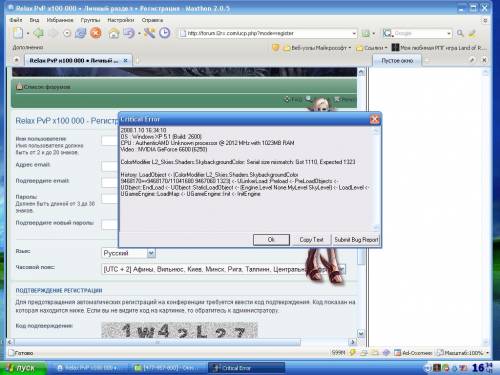The width and height of the screenshot is (500, 375).
Task: Click the green Back arrow icon
Action: [39, 33]
